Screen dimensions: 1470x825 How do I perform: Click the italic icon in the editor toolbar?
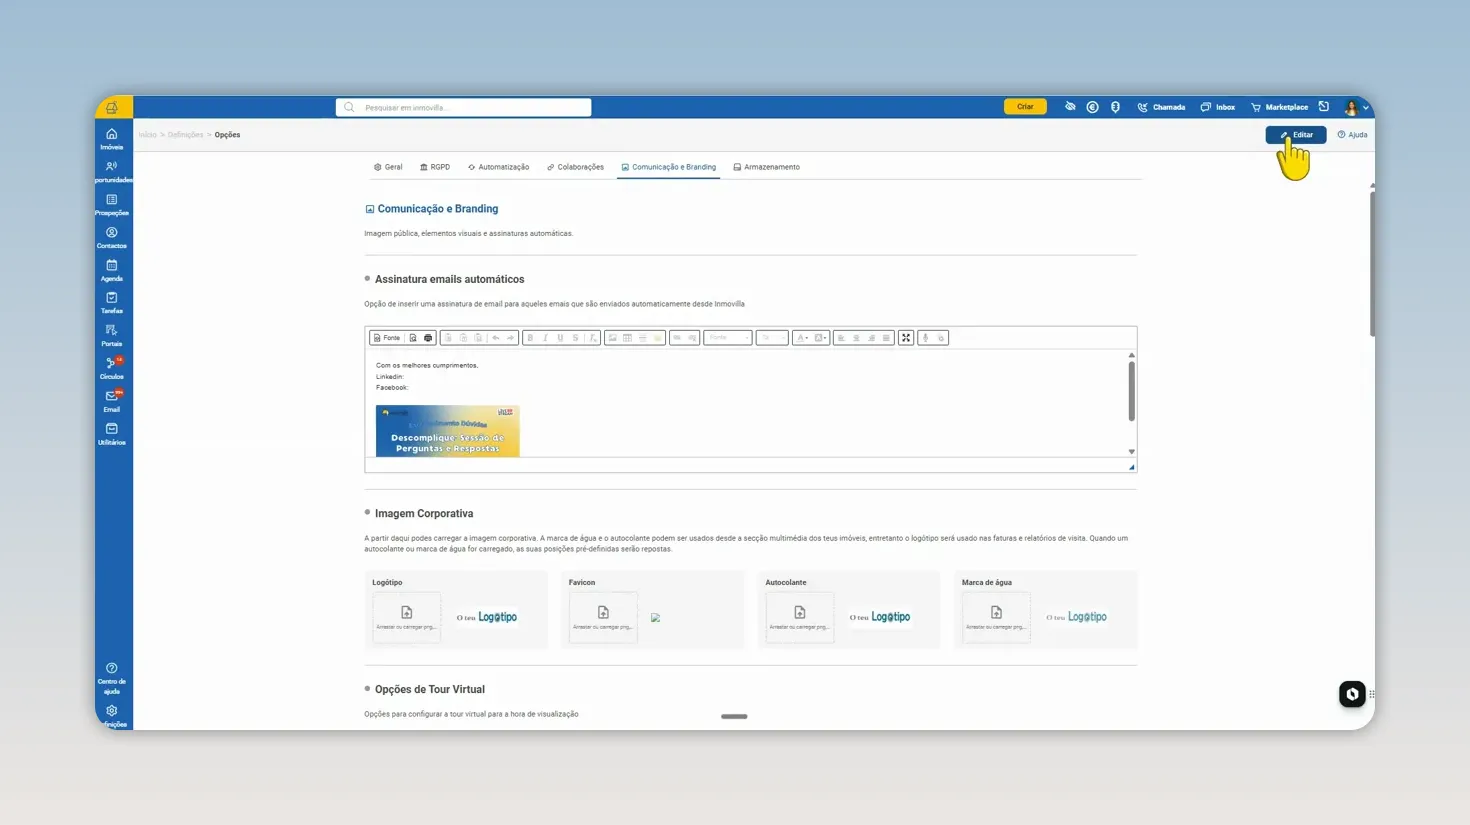(x=545, y=338)
